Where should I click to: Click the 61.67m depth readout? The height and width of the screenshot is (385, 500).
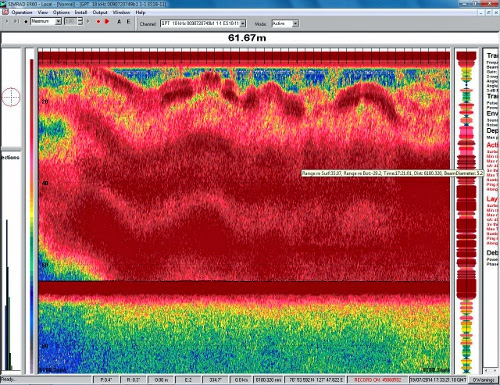[x=247, y=38]
